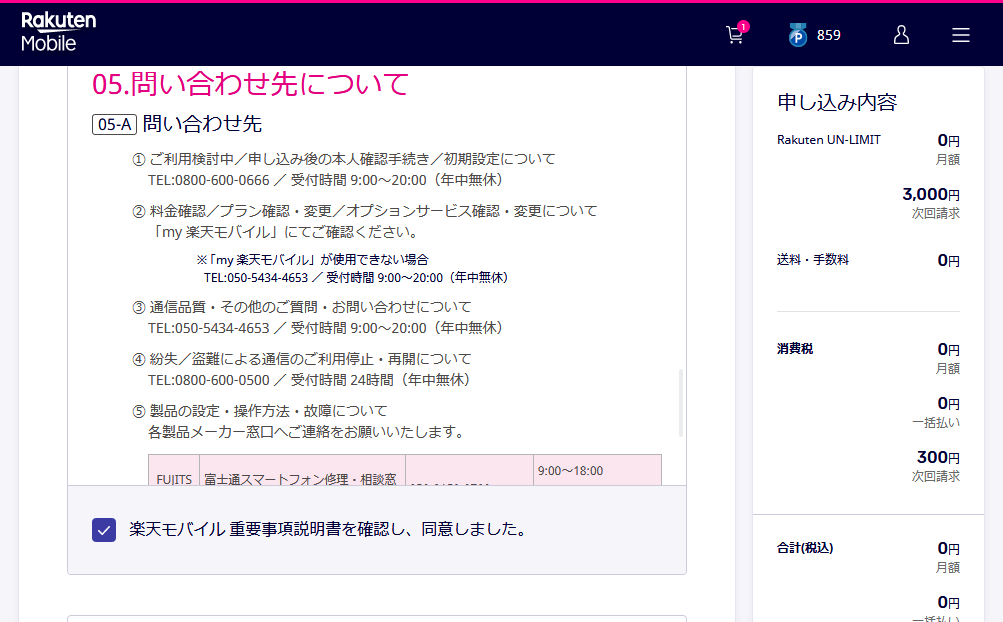Click the 859 points balance
The width and height of the screenshot is (1003, 622).
[x=828, y=35]
